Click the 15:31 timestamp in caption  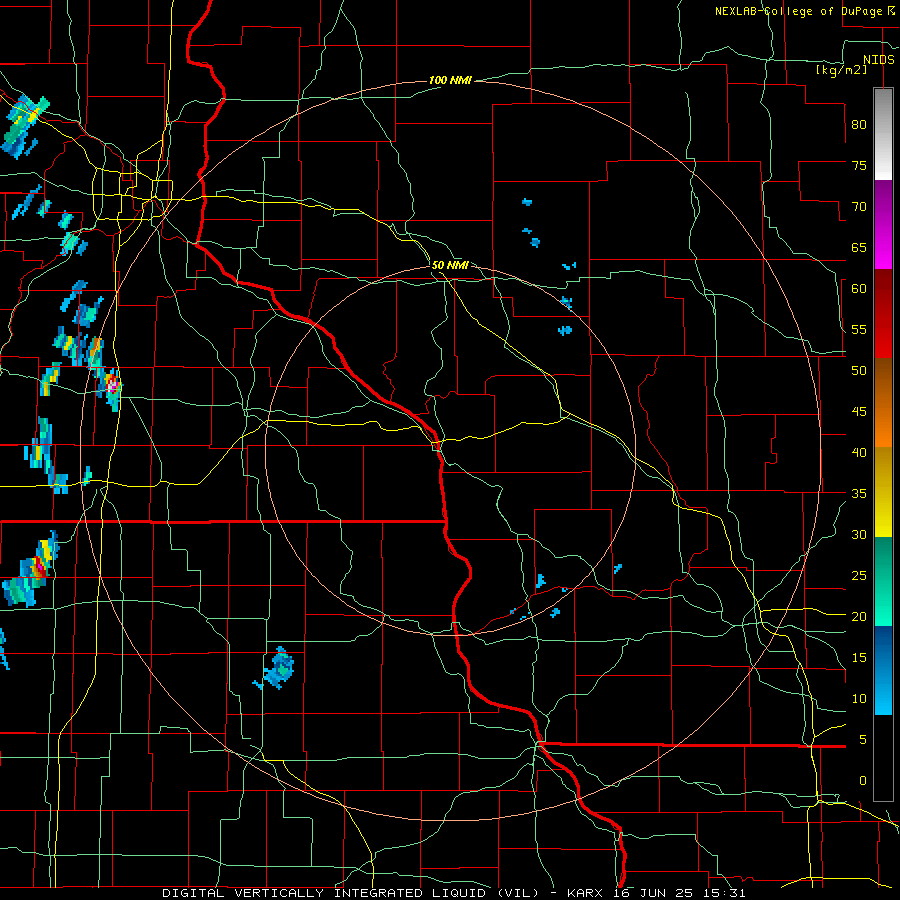pos(724,893)
